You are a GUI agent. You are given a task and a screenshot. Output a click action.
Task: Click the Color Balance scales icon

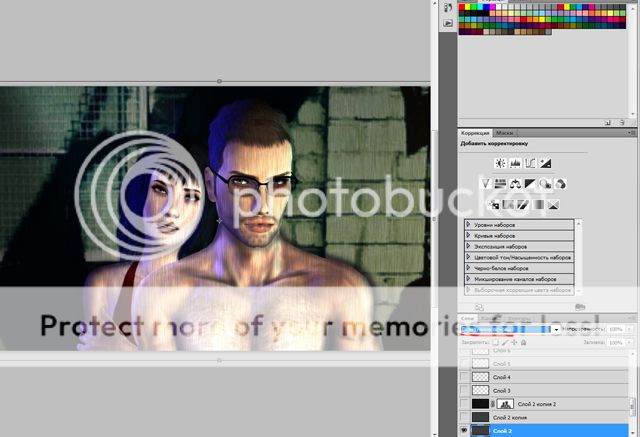(516, 184)
